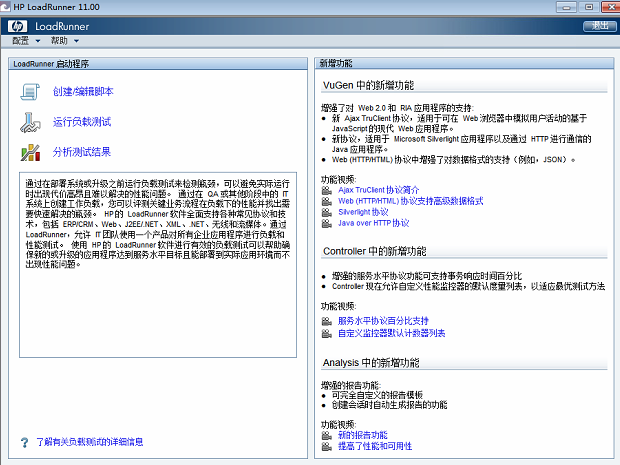
Task: Open the 配置 menu
Action: pos(21,41)
